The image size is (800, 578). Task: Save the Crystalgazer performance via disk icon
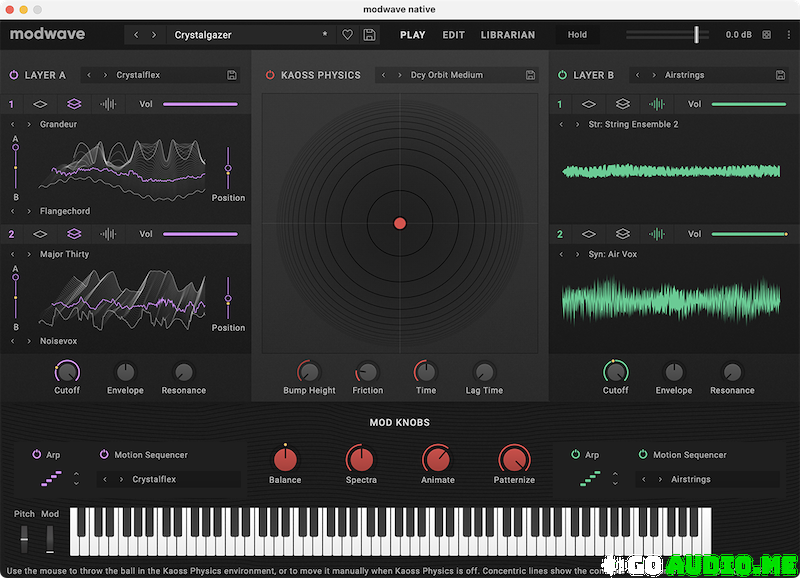coord(369,35)
